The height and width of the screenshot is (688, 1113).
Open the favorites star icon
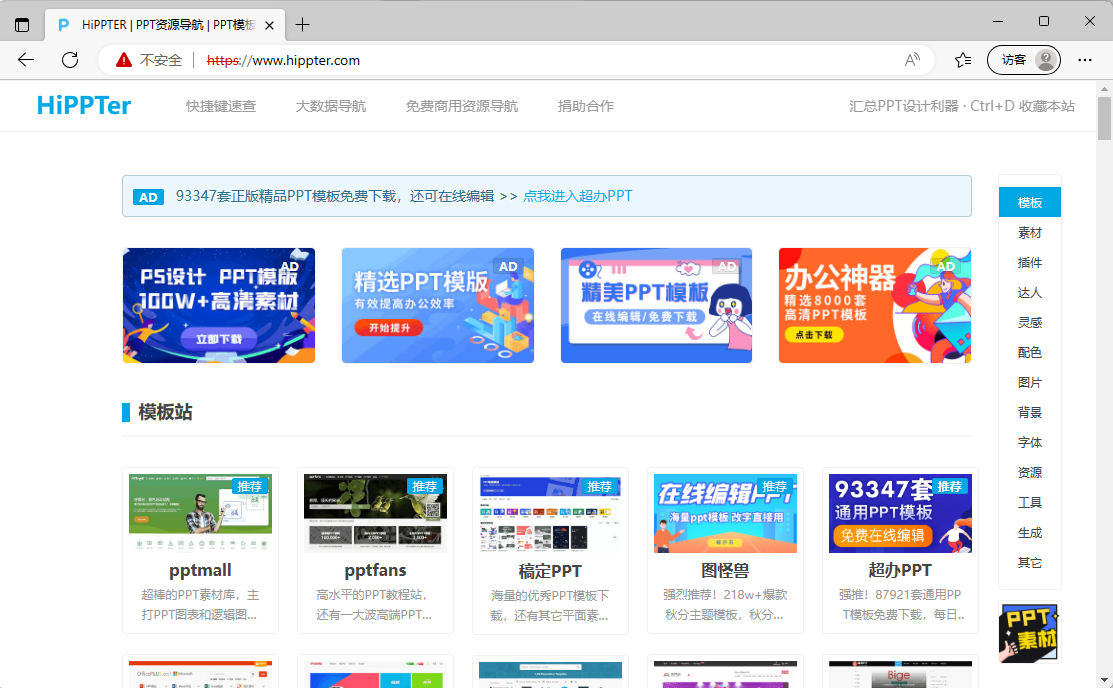click(x=962, y=60)
